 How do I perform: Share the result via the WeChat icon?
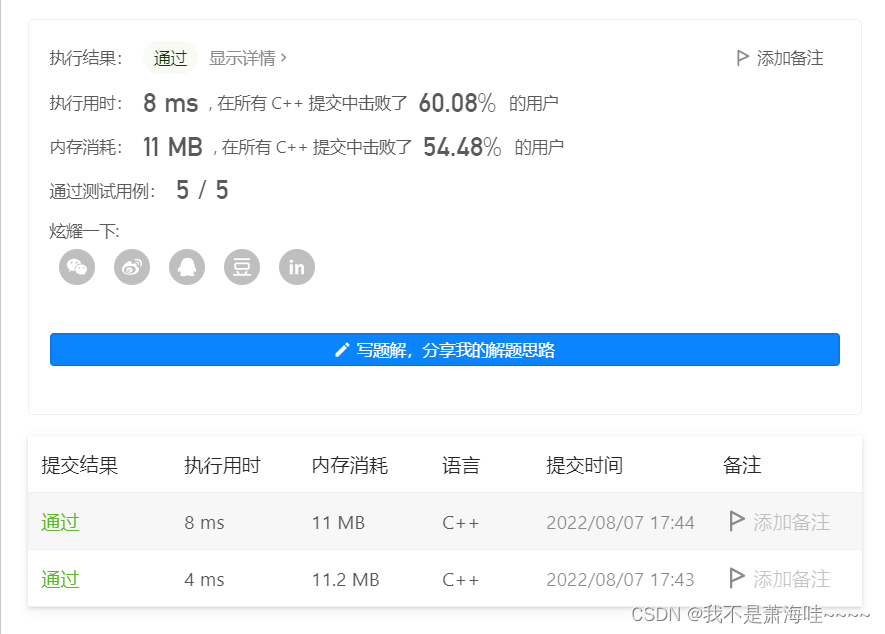(76, 267)
